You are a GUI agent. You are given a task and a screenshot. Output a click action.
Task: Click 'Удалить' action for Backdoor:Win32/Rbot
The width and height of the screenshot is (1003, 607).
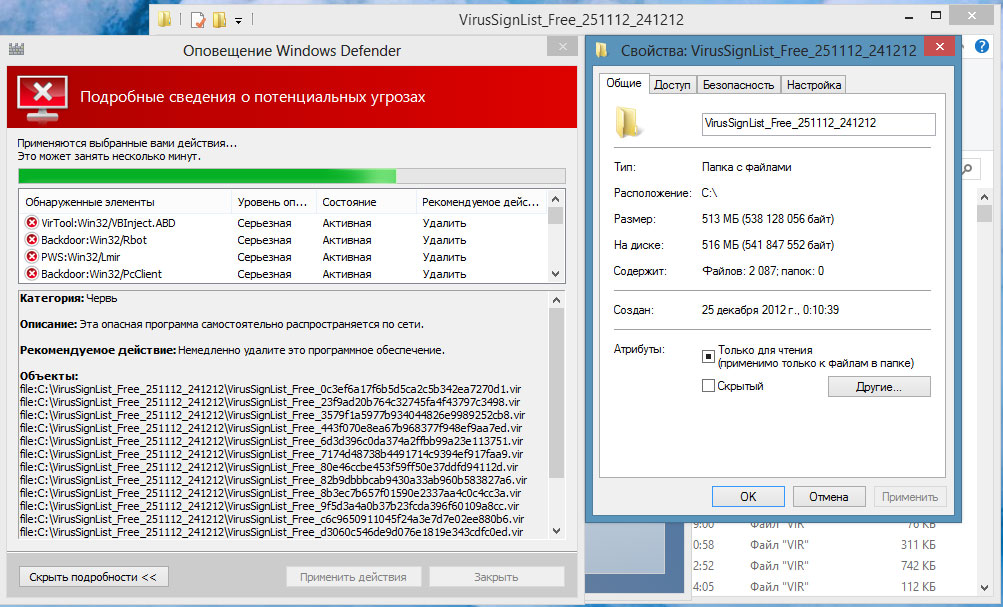444,240
